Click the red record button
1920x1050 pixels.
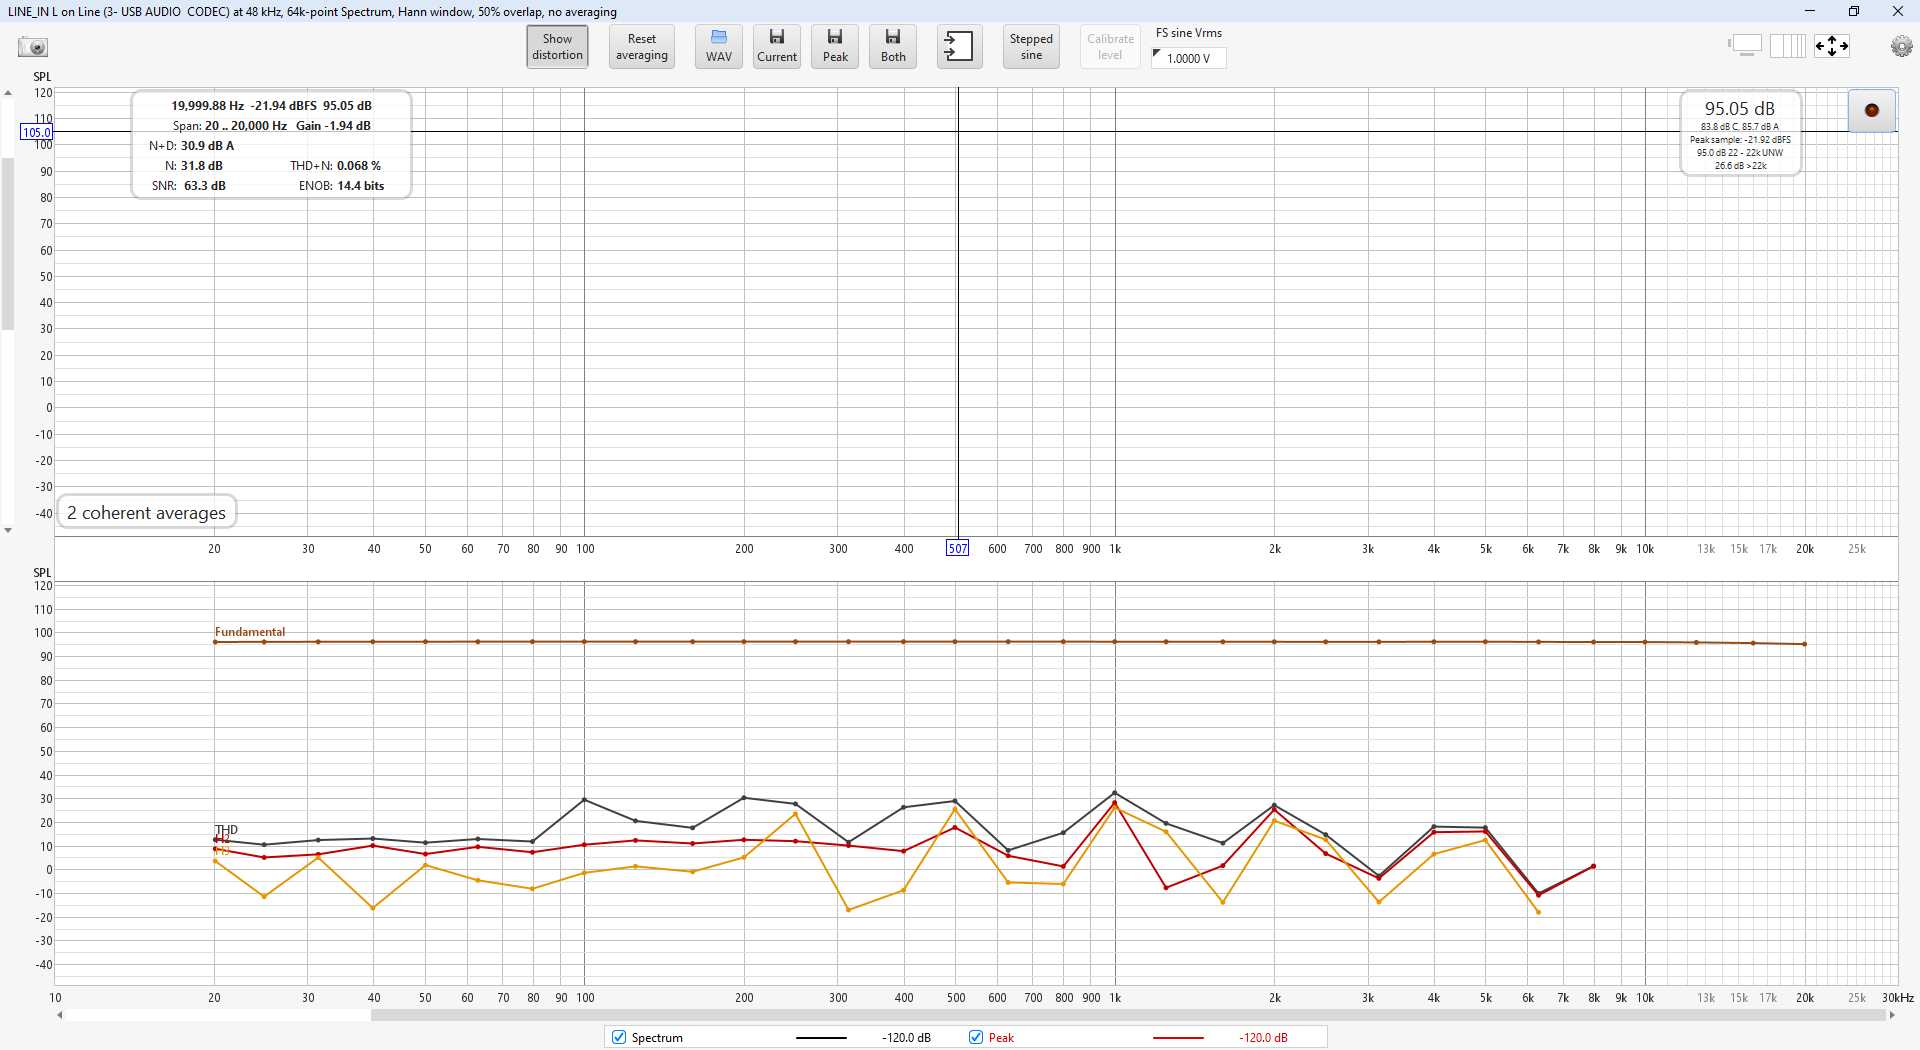[x=1872, y=110]
